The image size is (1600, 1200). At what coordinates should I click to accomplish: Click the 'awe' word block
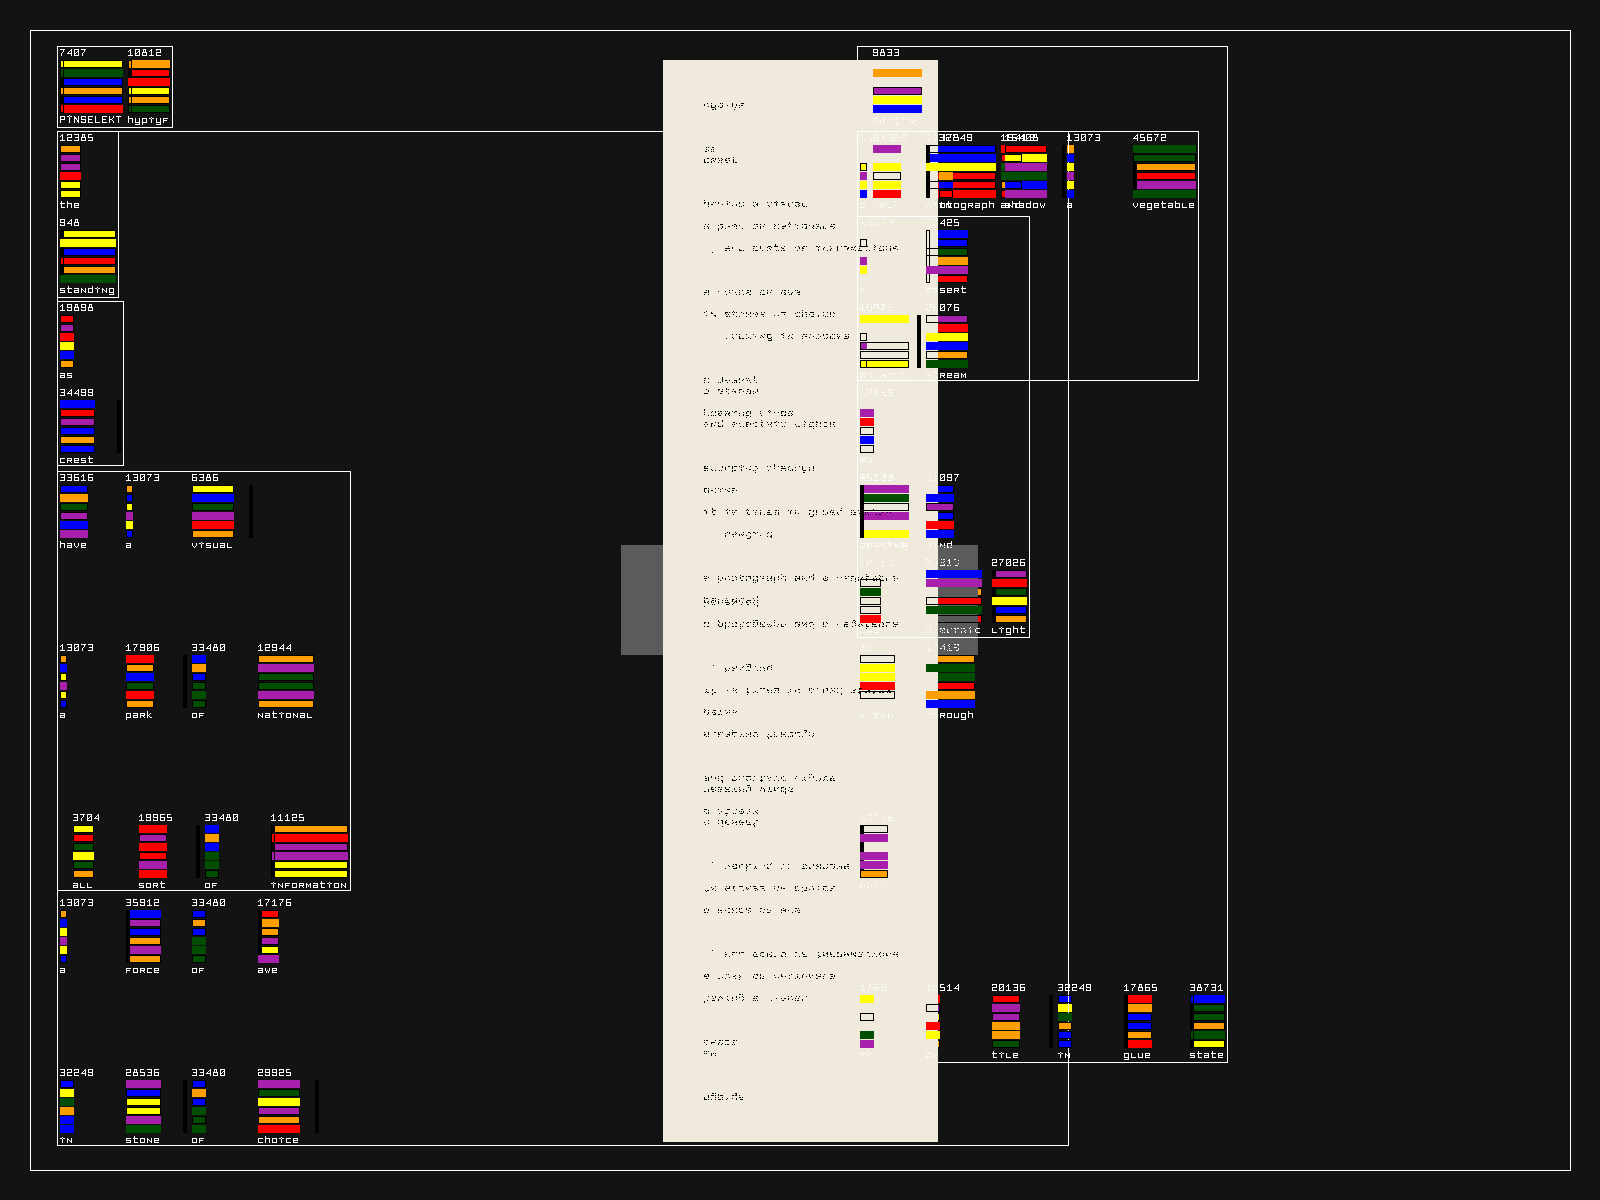point(269,937)
